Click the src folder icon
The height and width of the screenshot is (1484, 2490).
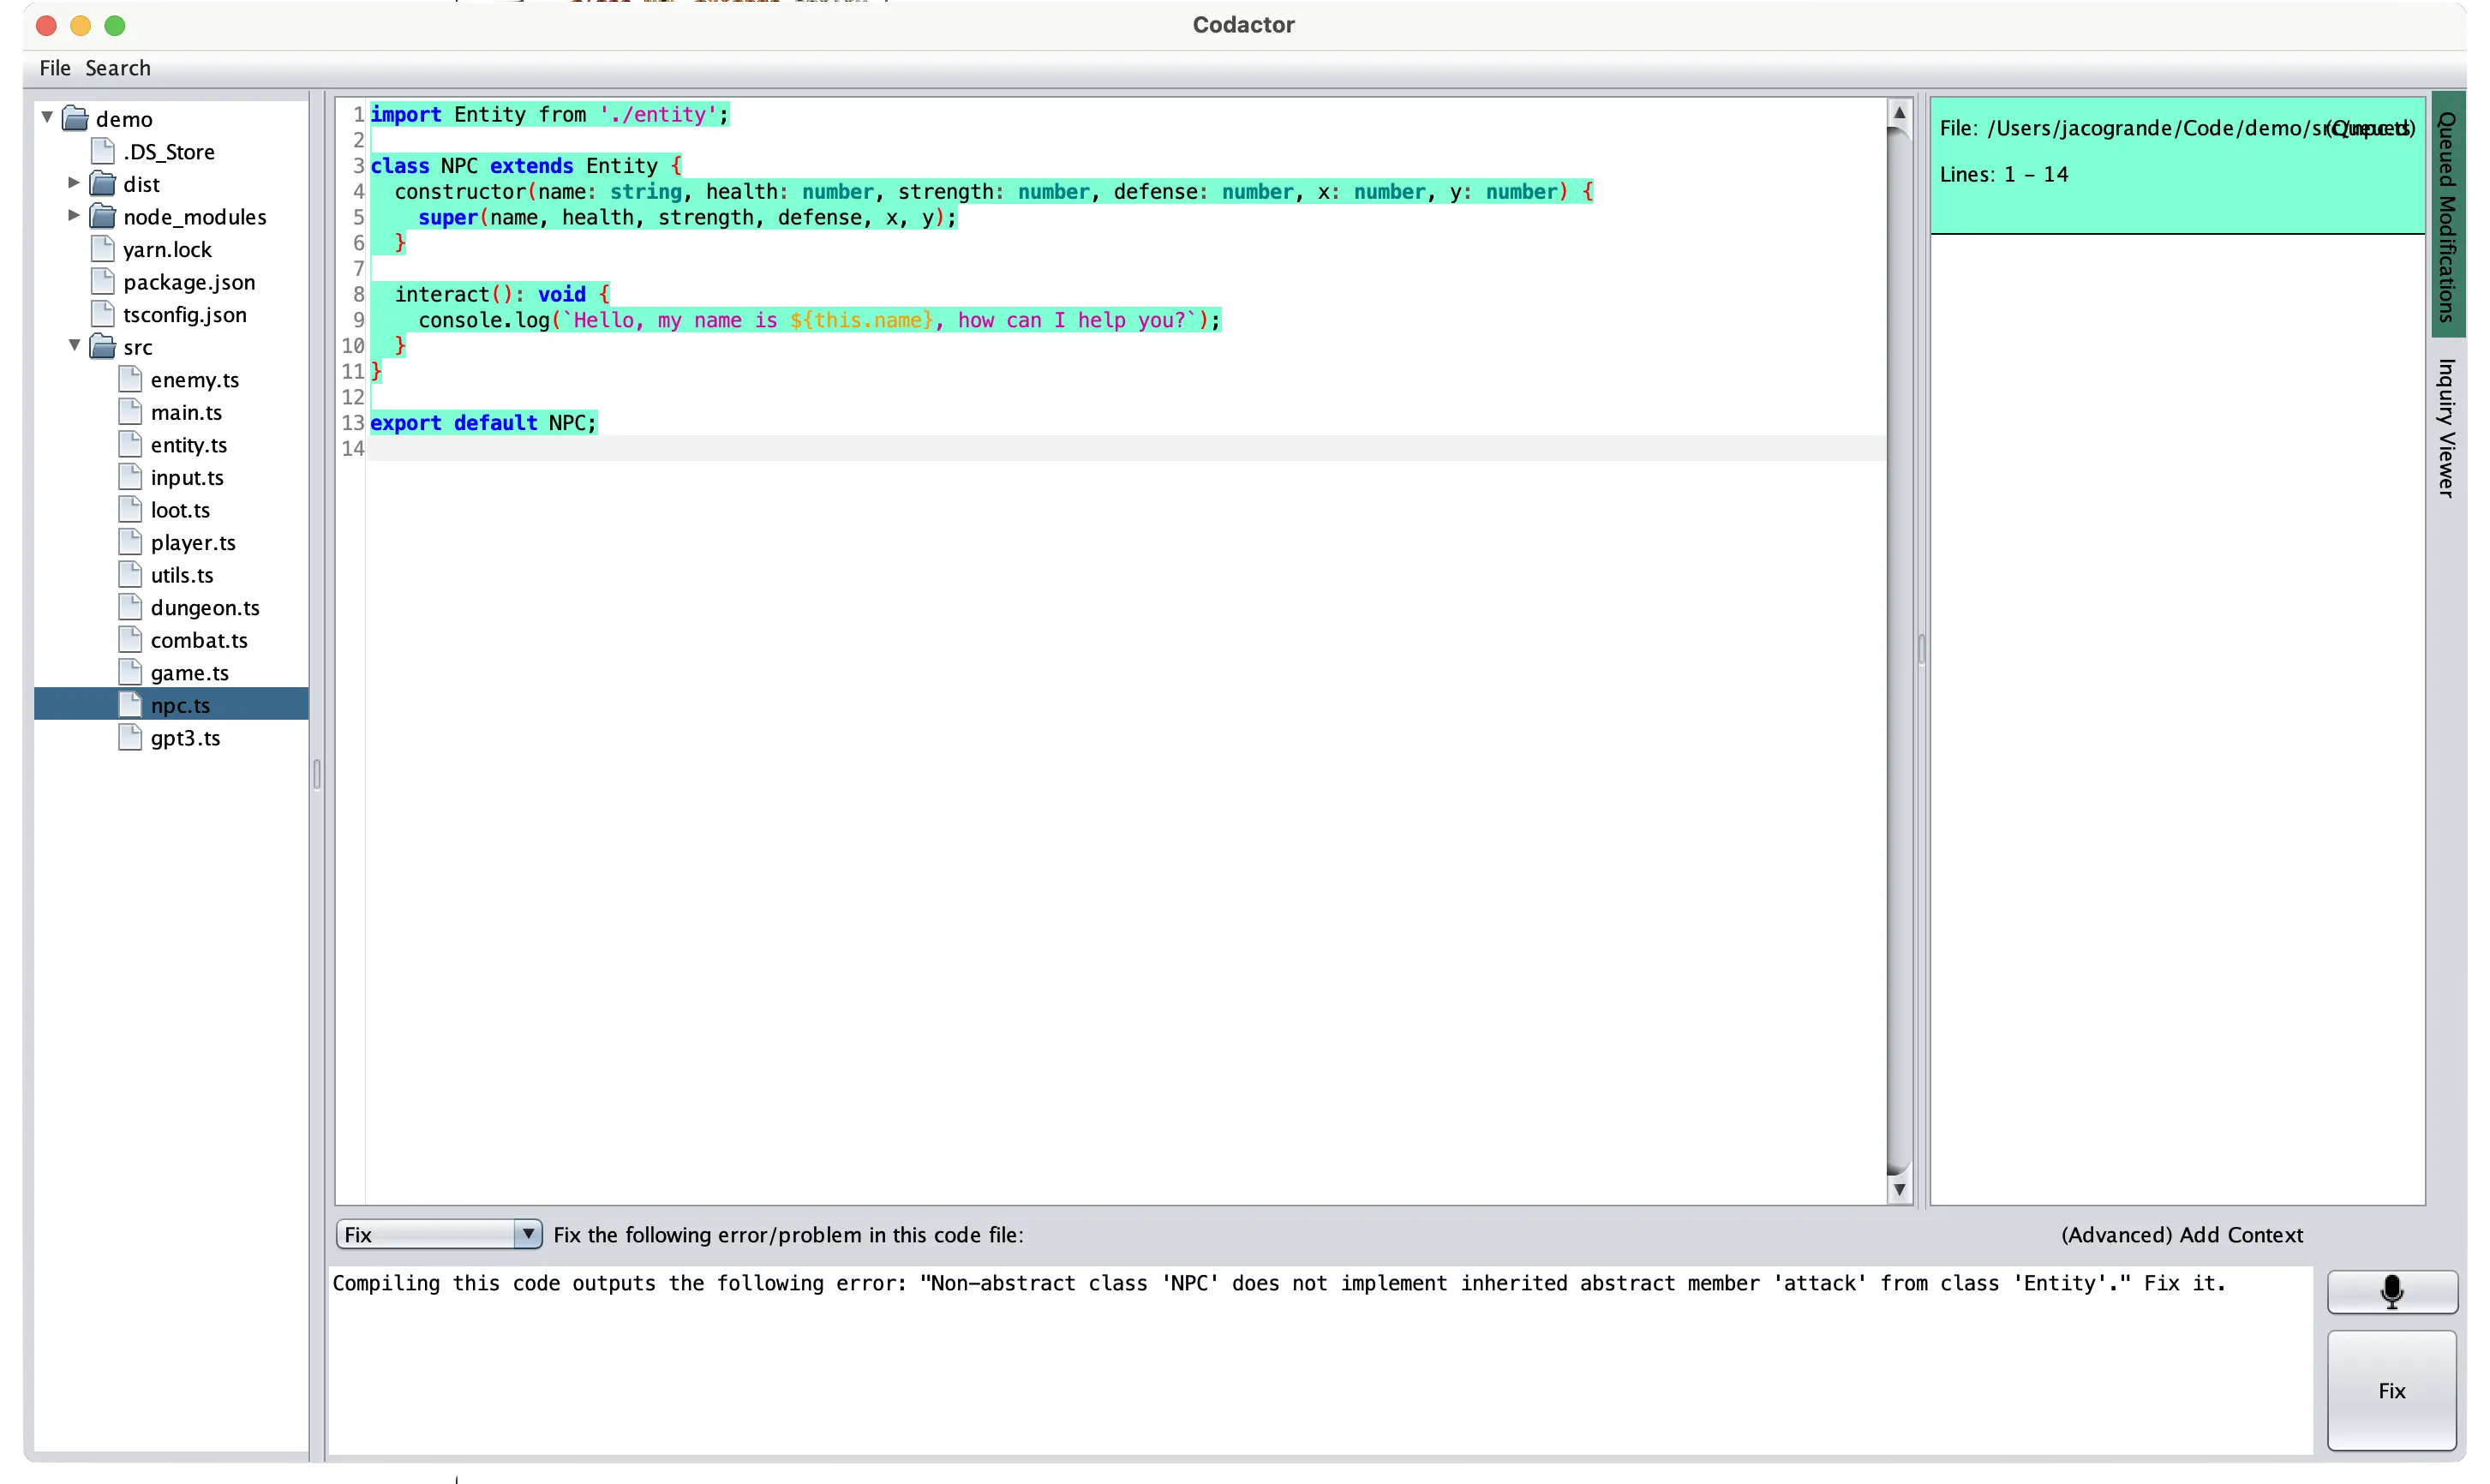click(103, 347)
